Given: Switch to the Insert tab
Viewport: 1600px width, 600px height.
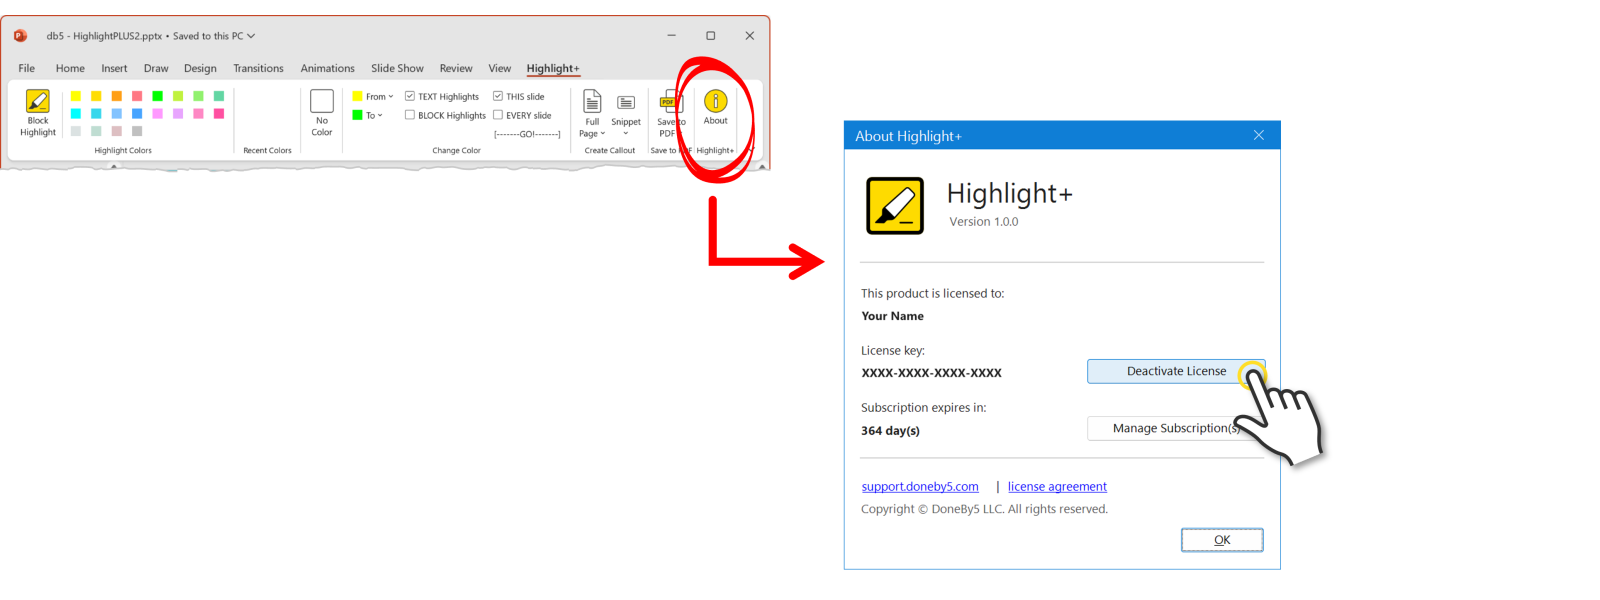Looking at the screenshot, I should coord(114,68).
